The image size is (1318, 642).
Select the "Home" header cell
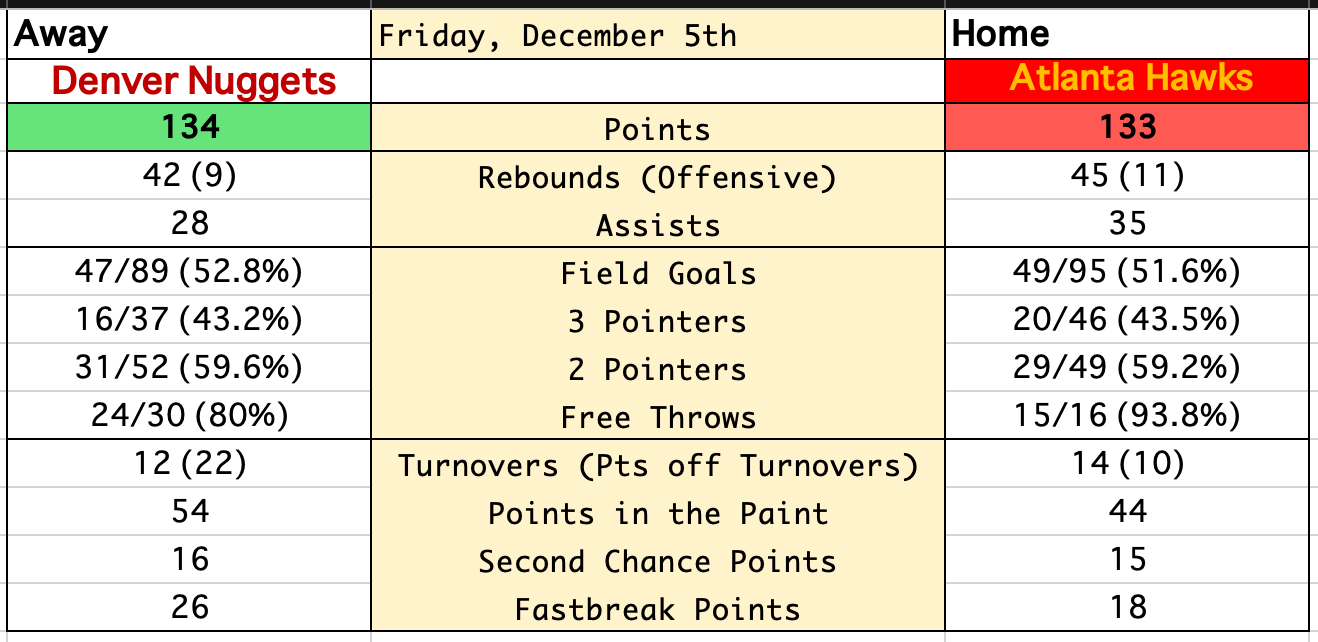tap(1126, 36)
